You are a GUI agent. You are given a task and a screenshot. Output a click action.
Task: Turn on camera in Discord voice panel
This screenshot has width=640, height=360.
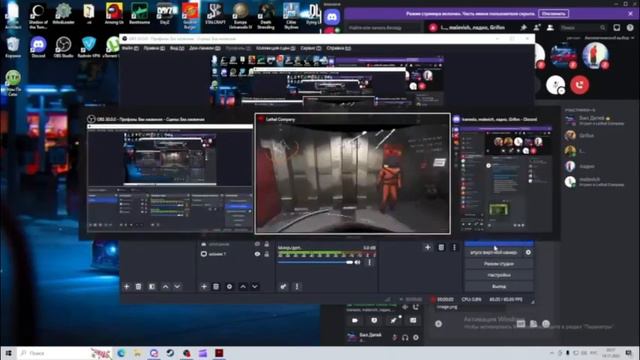coord(355,320)
